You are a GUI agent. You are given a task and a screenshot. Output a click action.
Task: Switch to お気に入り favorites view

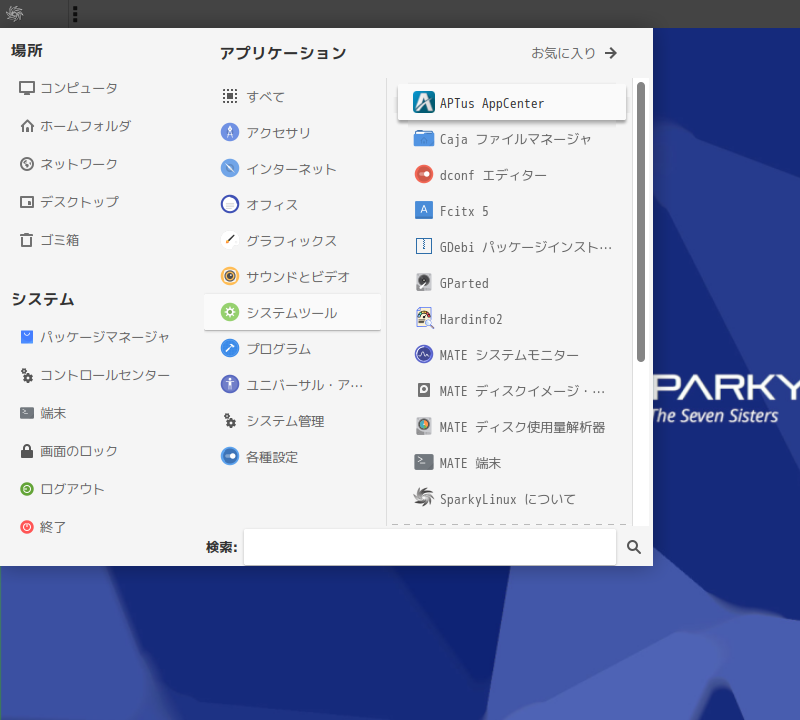coord(574,53)
